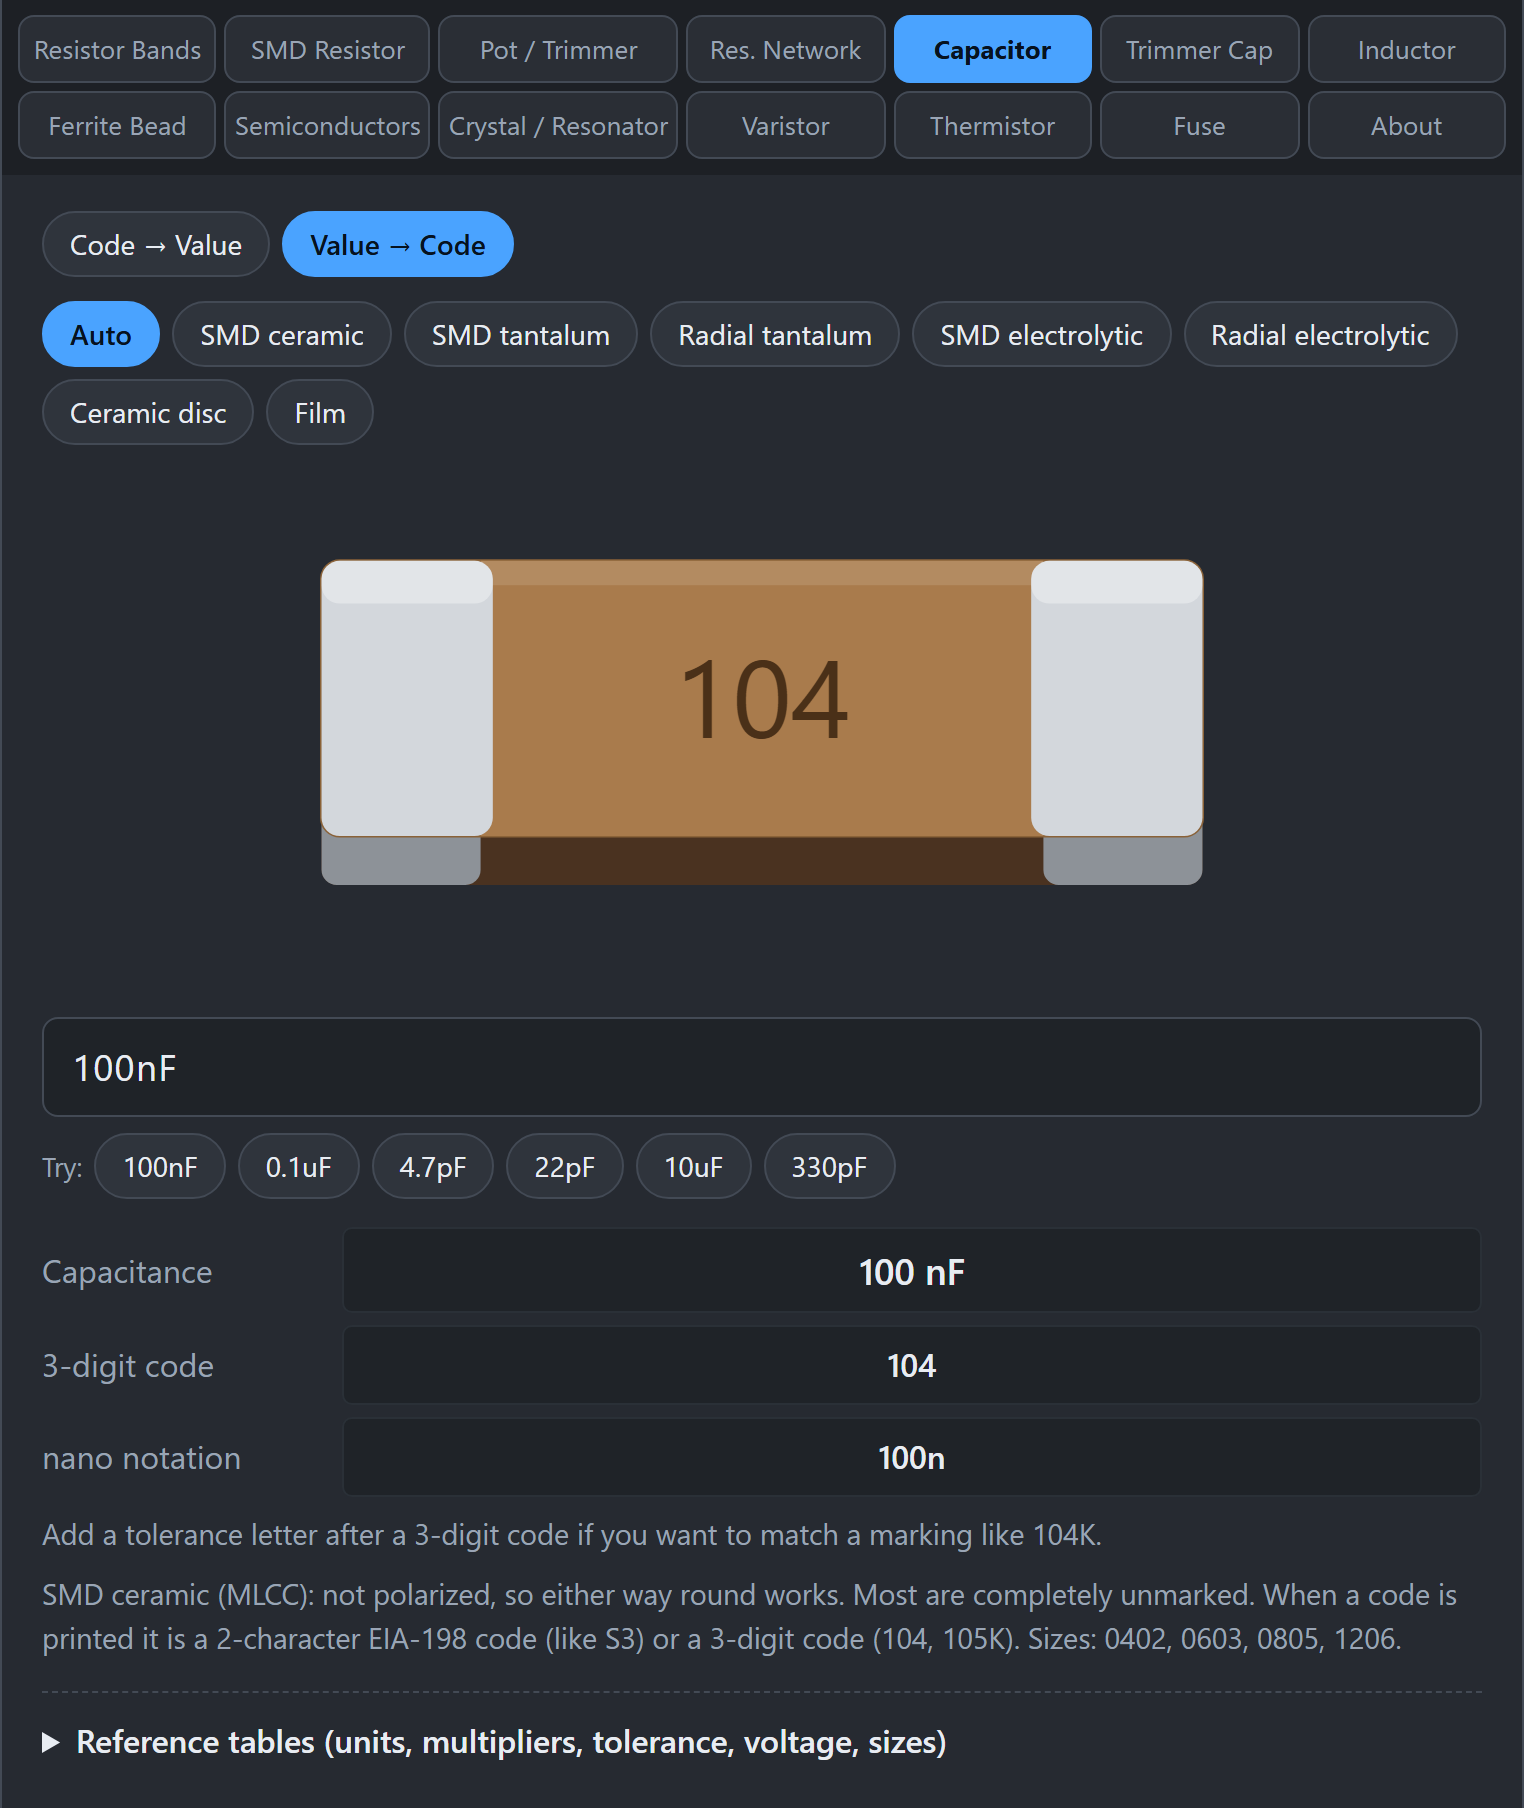Click the nano notation result 100n
This screenshot has height=1808, width=1524.
click(912, 1457)
